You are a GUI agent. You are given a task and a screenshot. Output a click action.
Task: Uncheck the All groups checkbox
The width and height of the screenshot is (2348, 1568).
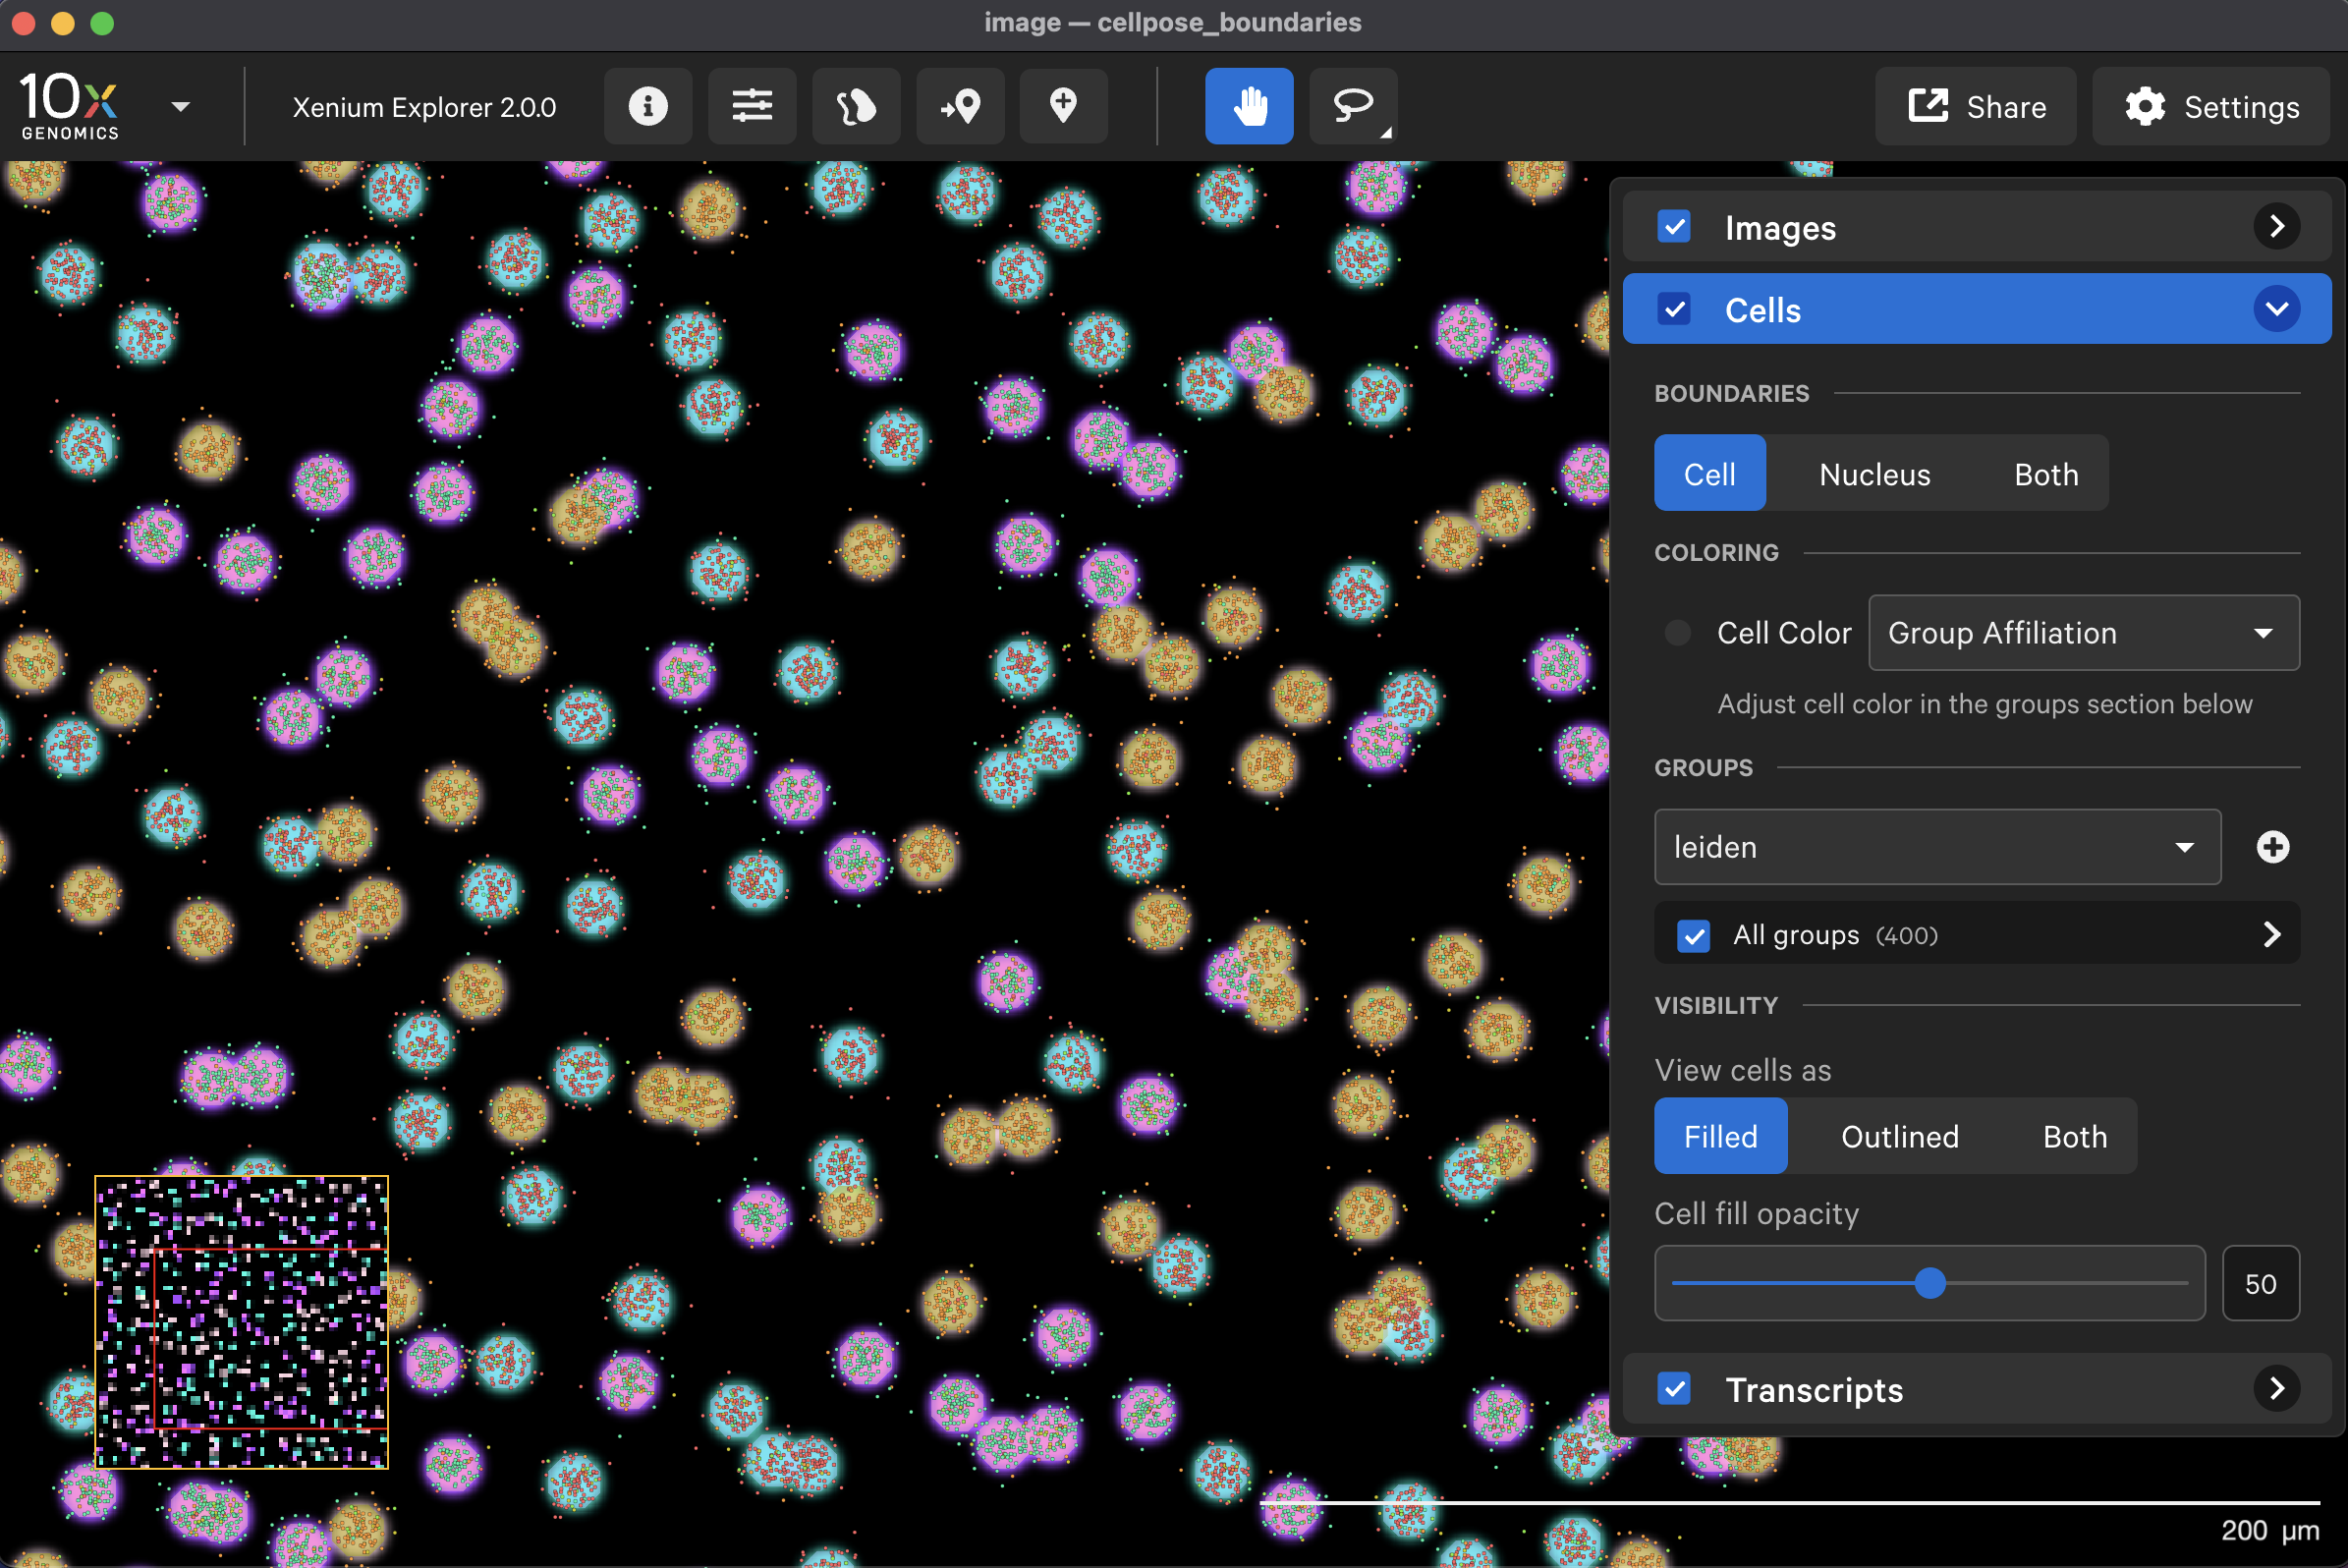(x=1693, y=936)
